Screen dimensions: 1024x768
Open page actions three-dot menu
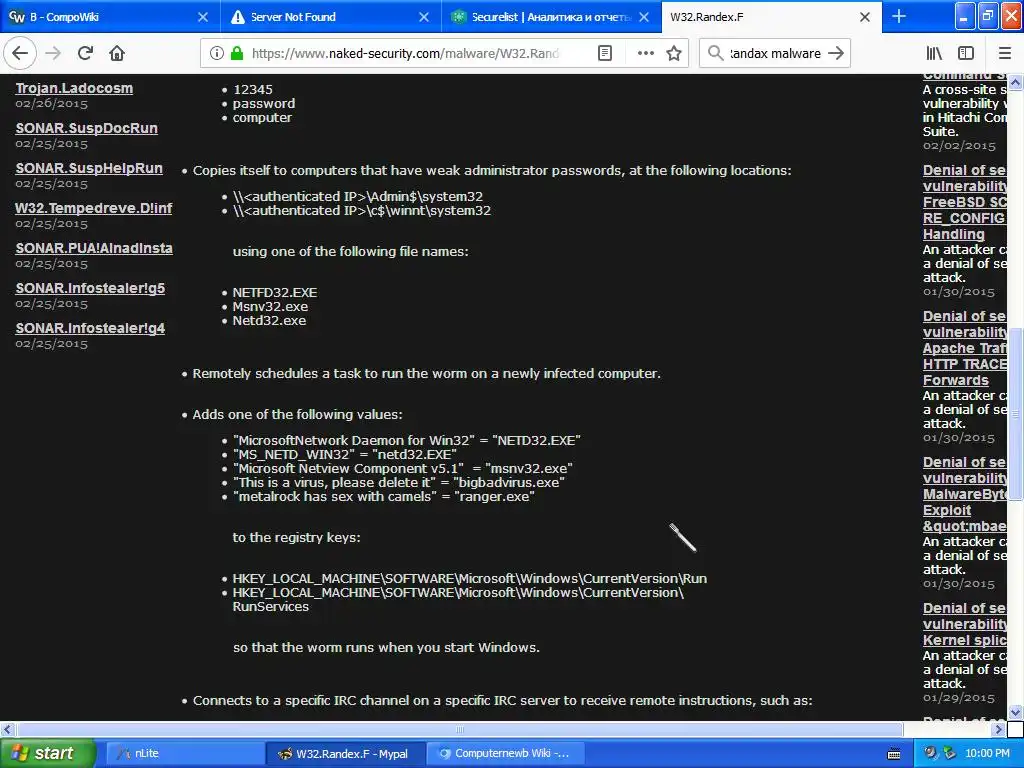645,53
